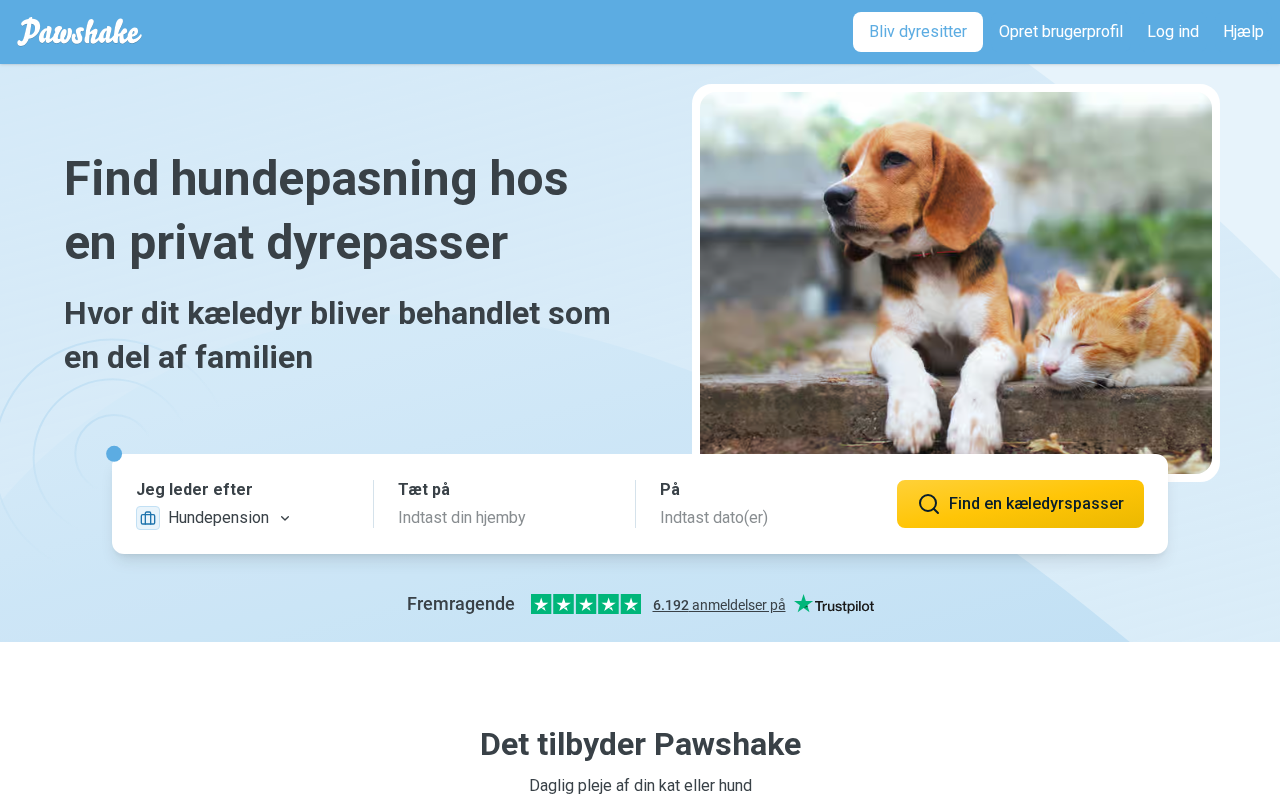Click the Fremragende rating label
This screenshot has width=1280, height=800.
click(x=461, y=604)
